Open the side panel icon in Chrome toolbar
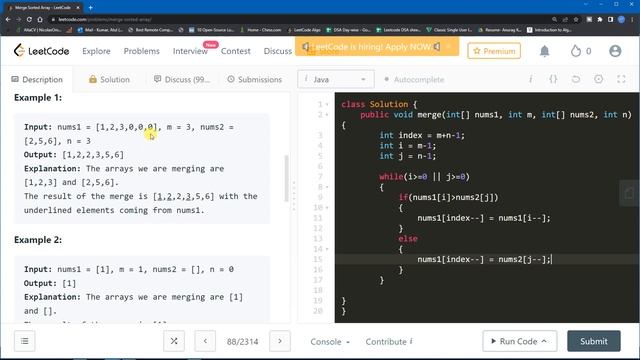This screenshot has width=640, height=360. (610, 19)
